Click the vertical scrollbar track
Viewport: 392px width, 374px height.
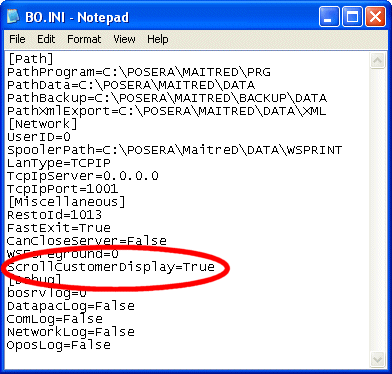[x=377, y=210]
